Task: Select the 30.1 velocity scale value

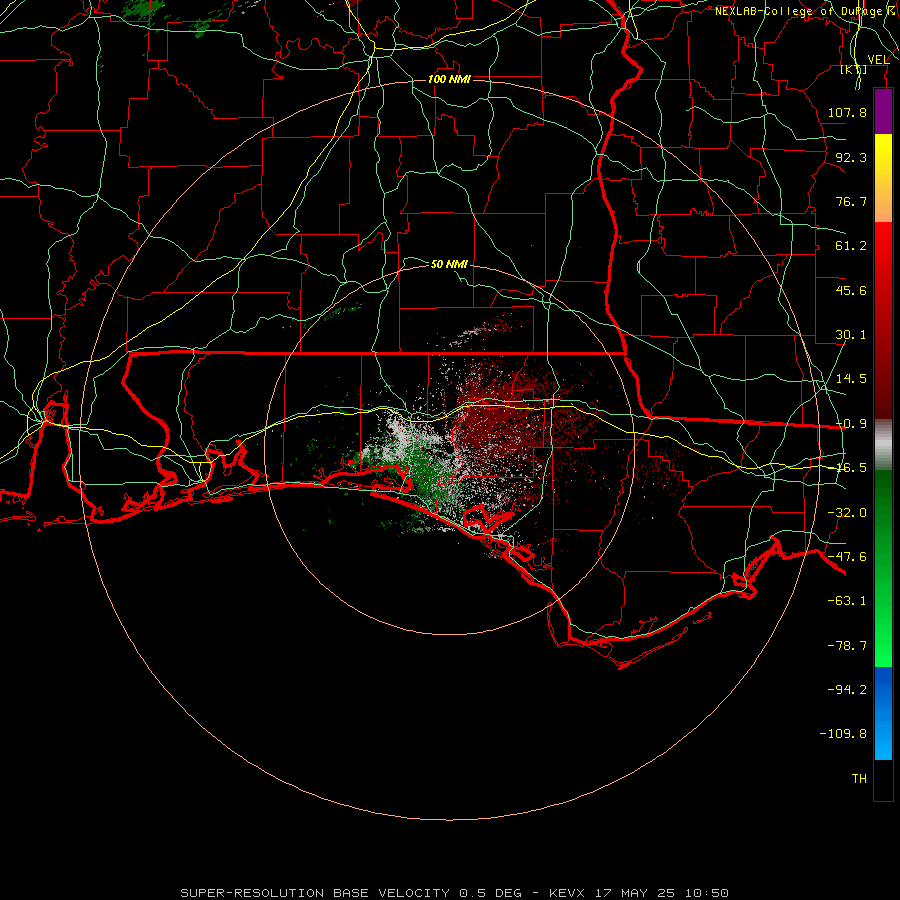Action: [x=851, y=335]
